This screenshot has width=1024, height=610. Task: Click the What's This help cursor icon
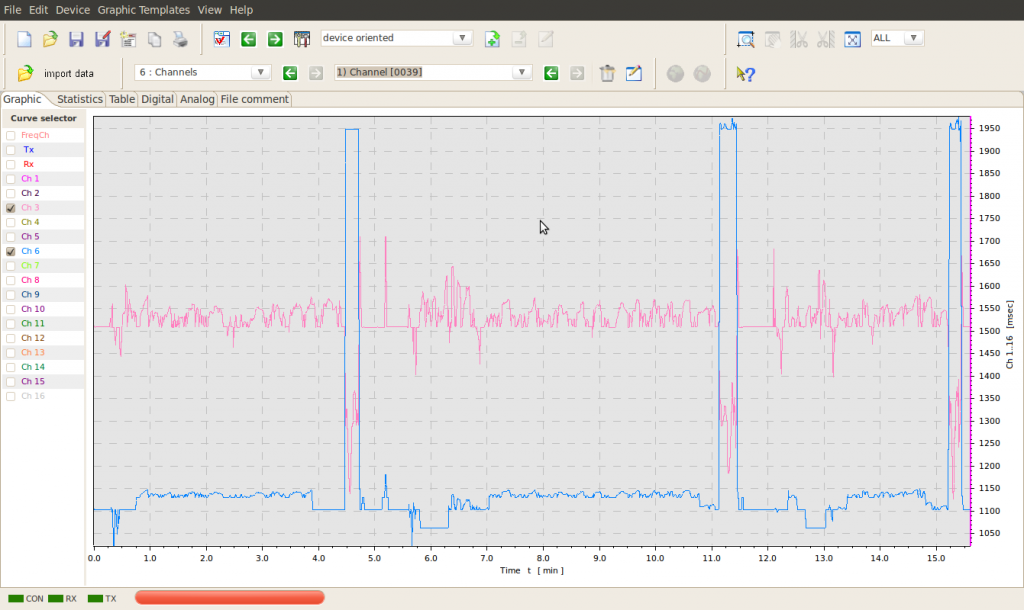click(x=745, y=73)
